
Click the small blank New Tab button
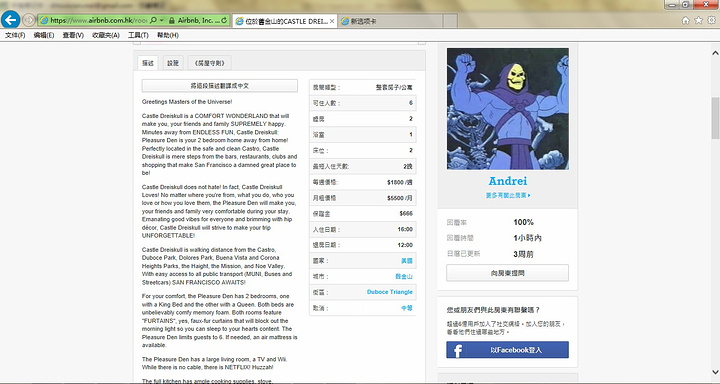[x=450, y=21]
